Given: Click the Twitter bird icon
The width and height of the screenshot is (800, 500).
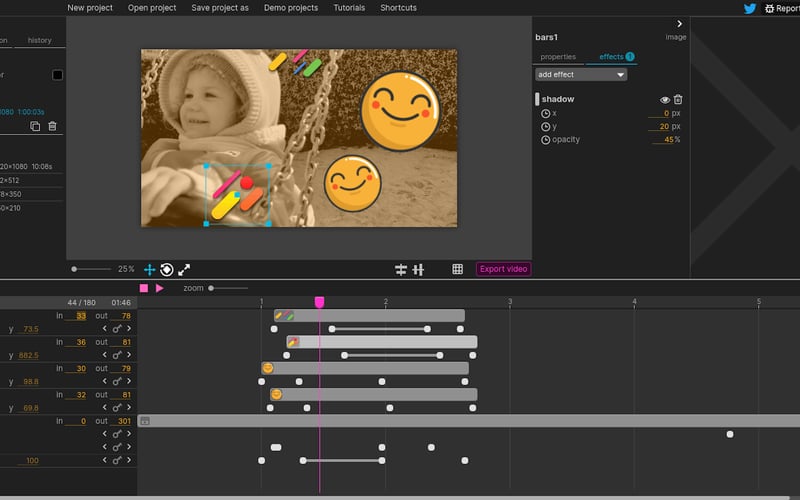Looking at the screenshot, I should click(x=750, y=8).
